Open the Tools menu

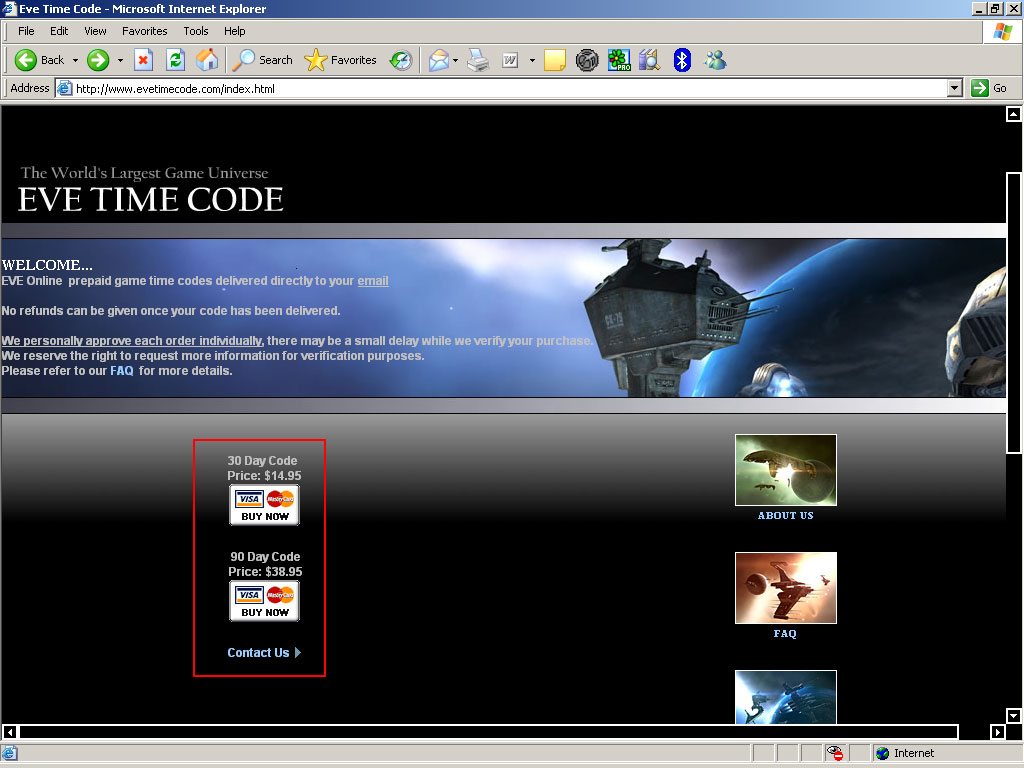click(x=195, y=31)
